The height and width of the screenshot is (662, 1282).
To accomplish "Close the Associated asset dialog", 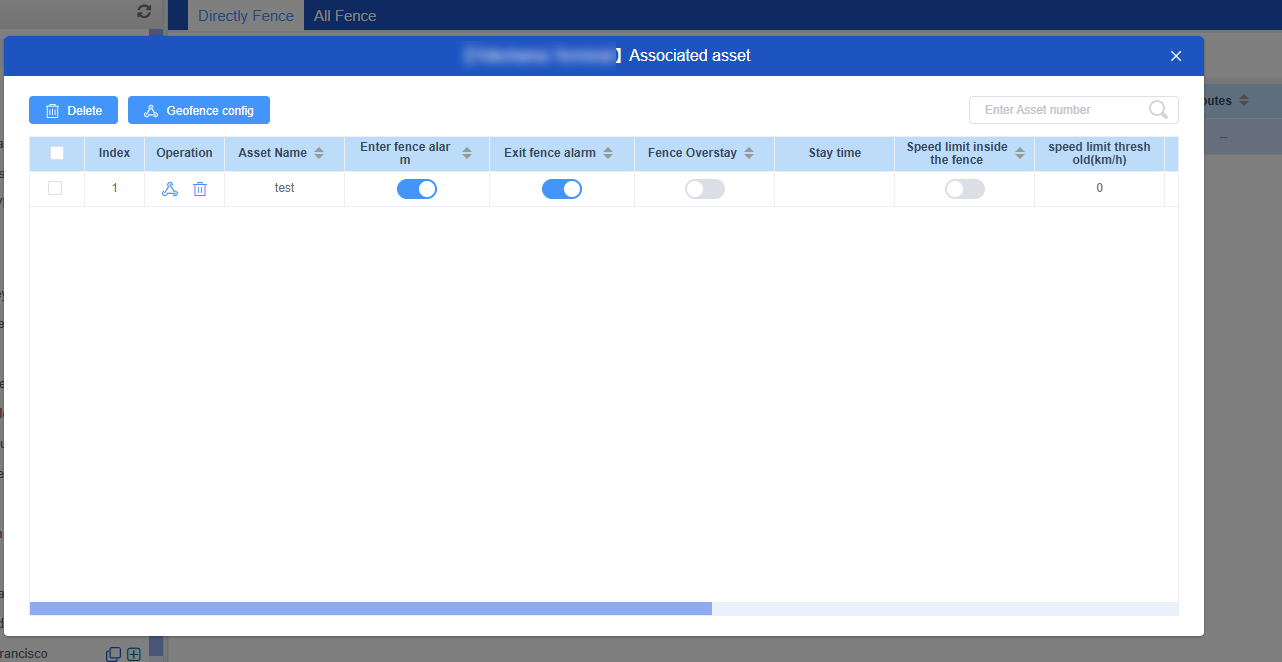I will 1176,56.
